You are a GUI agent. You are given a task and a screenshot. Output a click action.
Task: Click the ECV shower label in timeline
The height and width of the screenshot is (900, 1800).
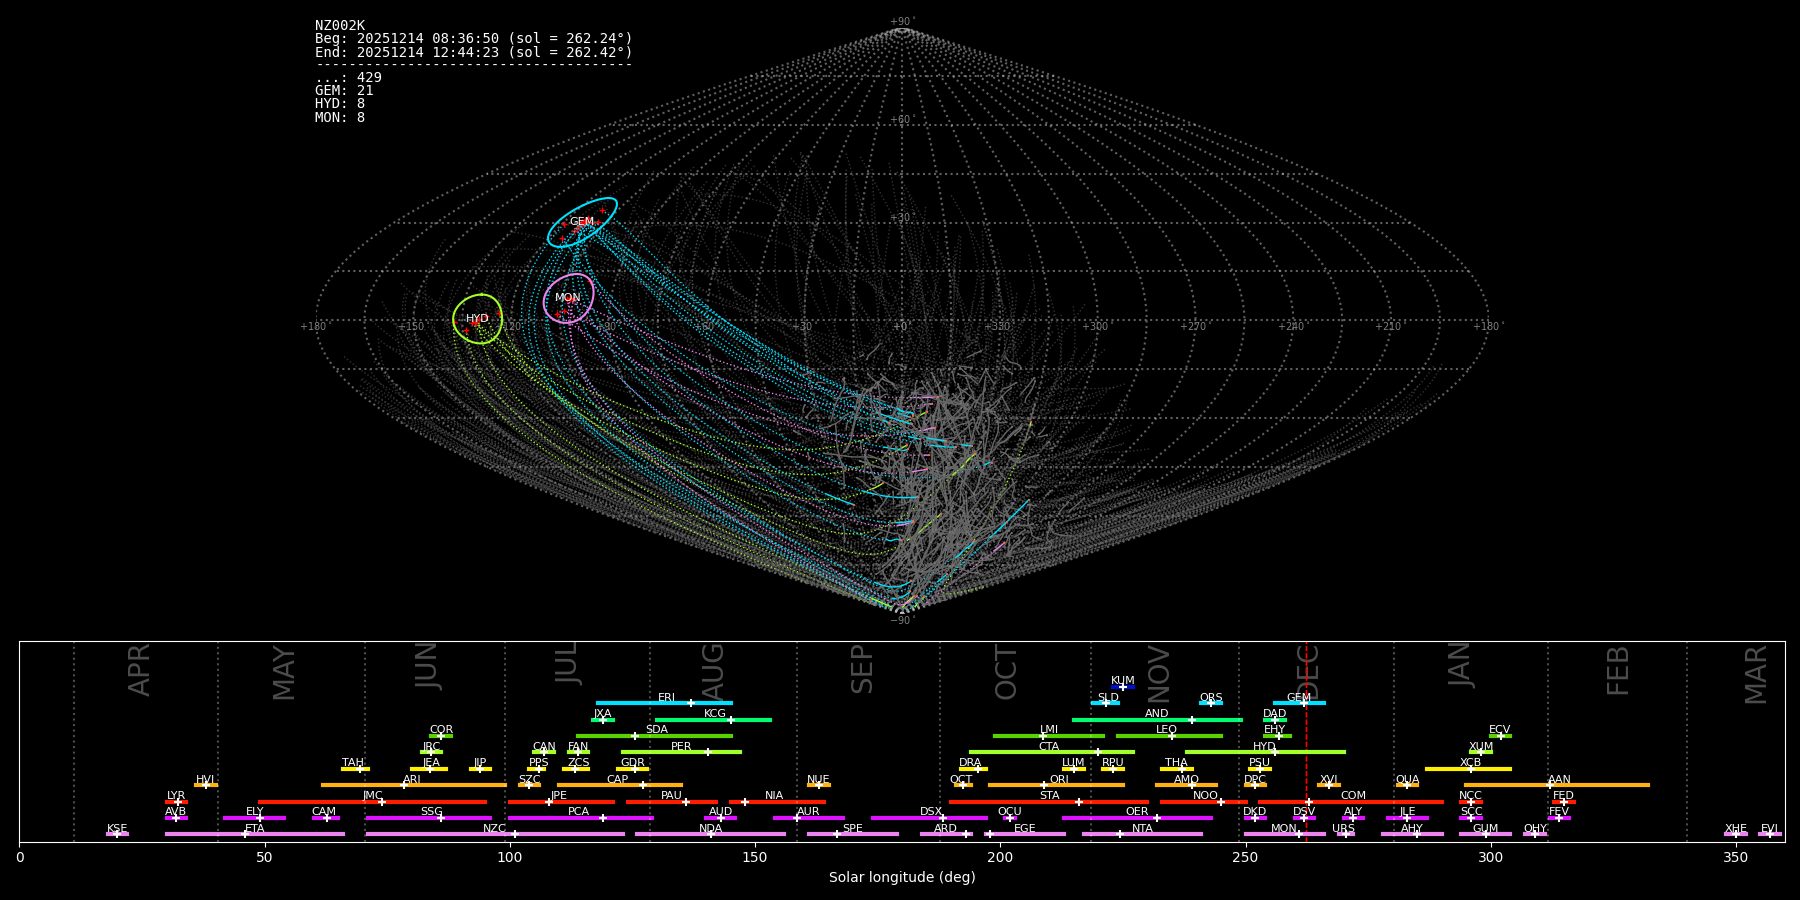click(x=1500, y=730)
